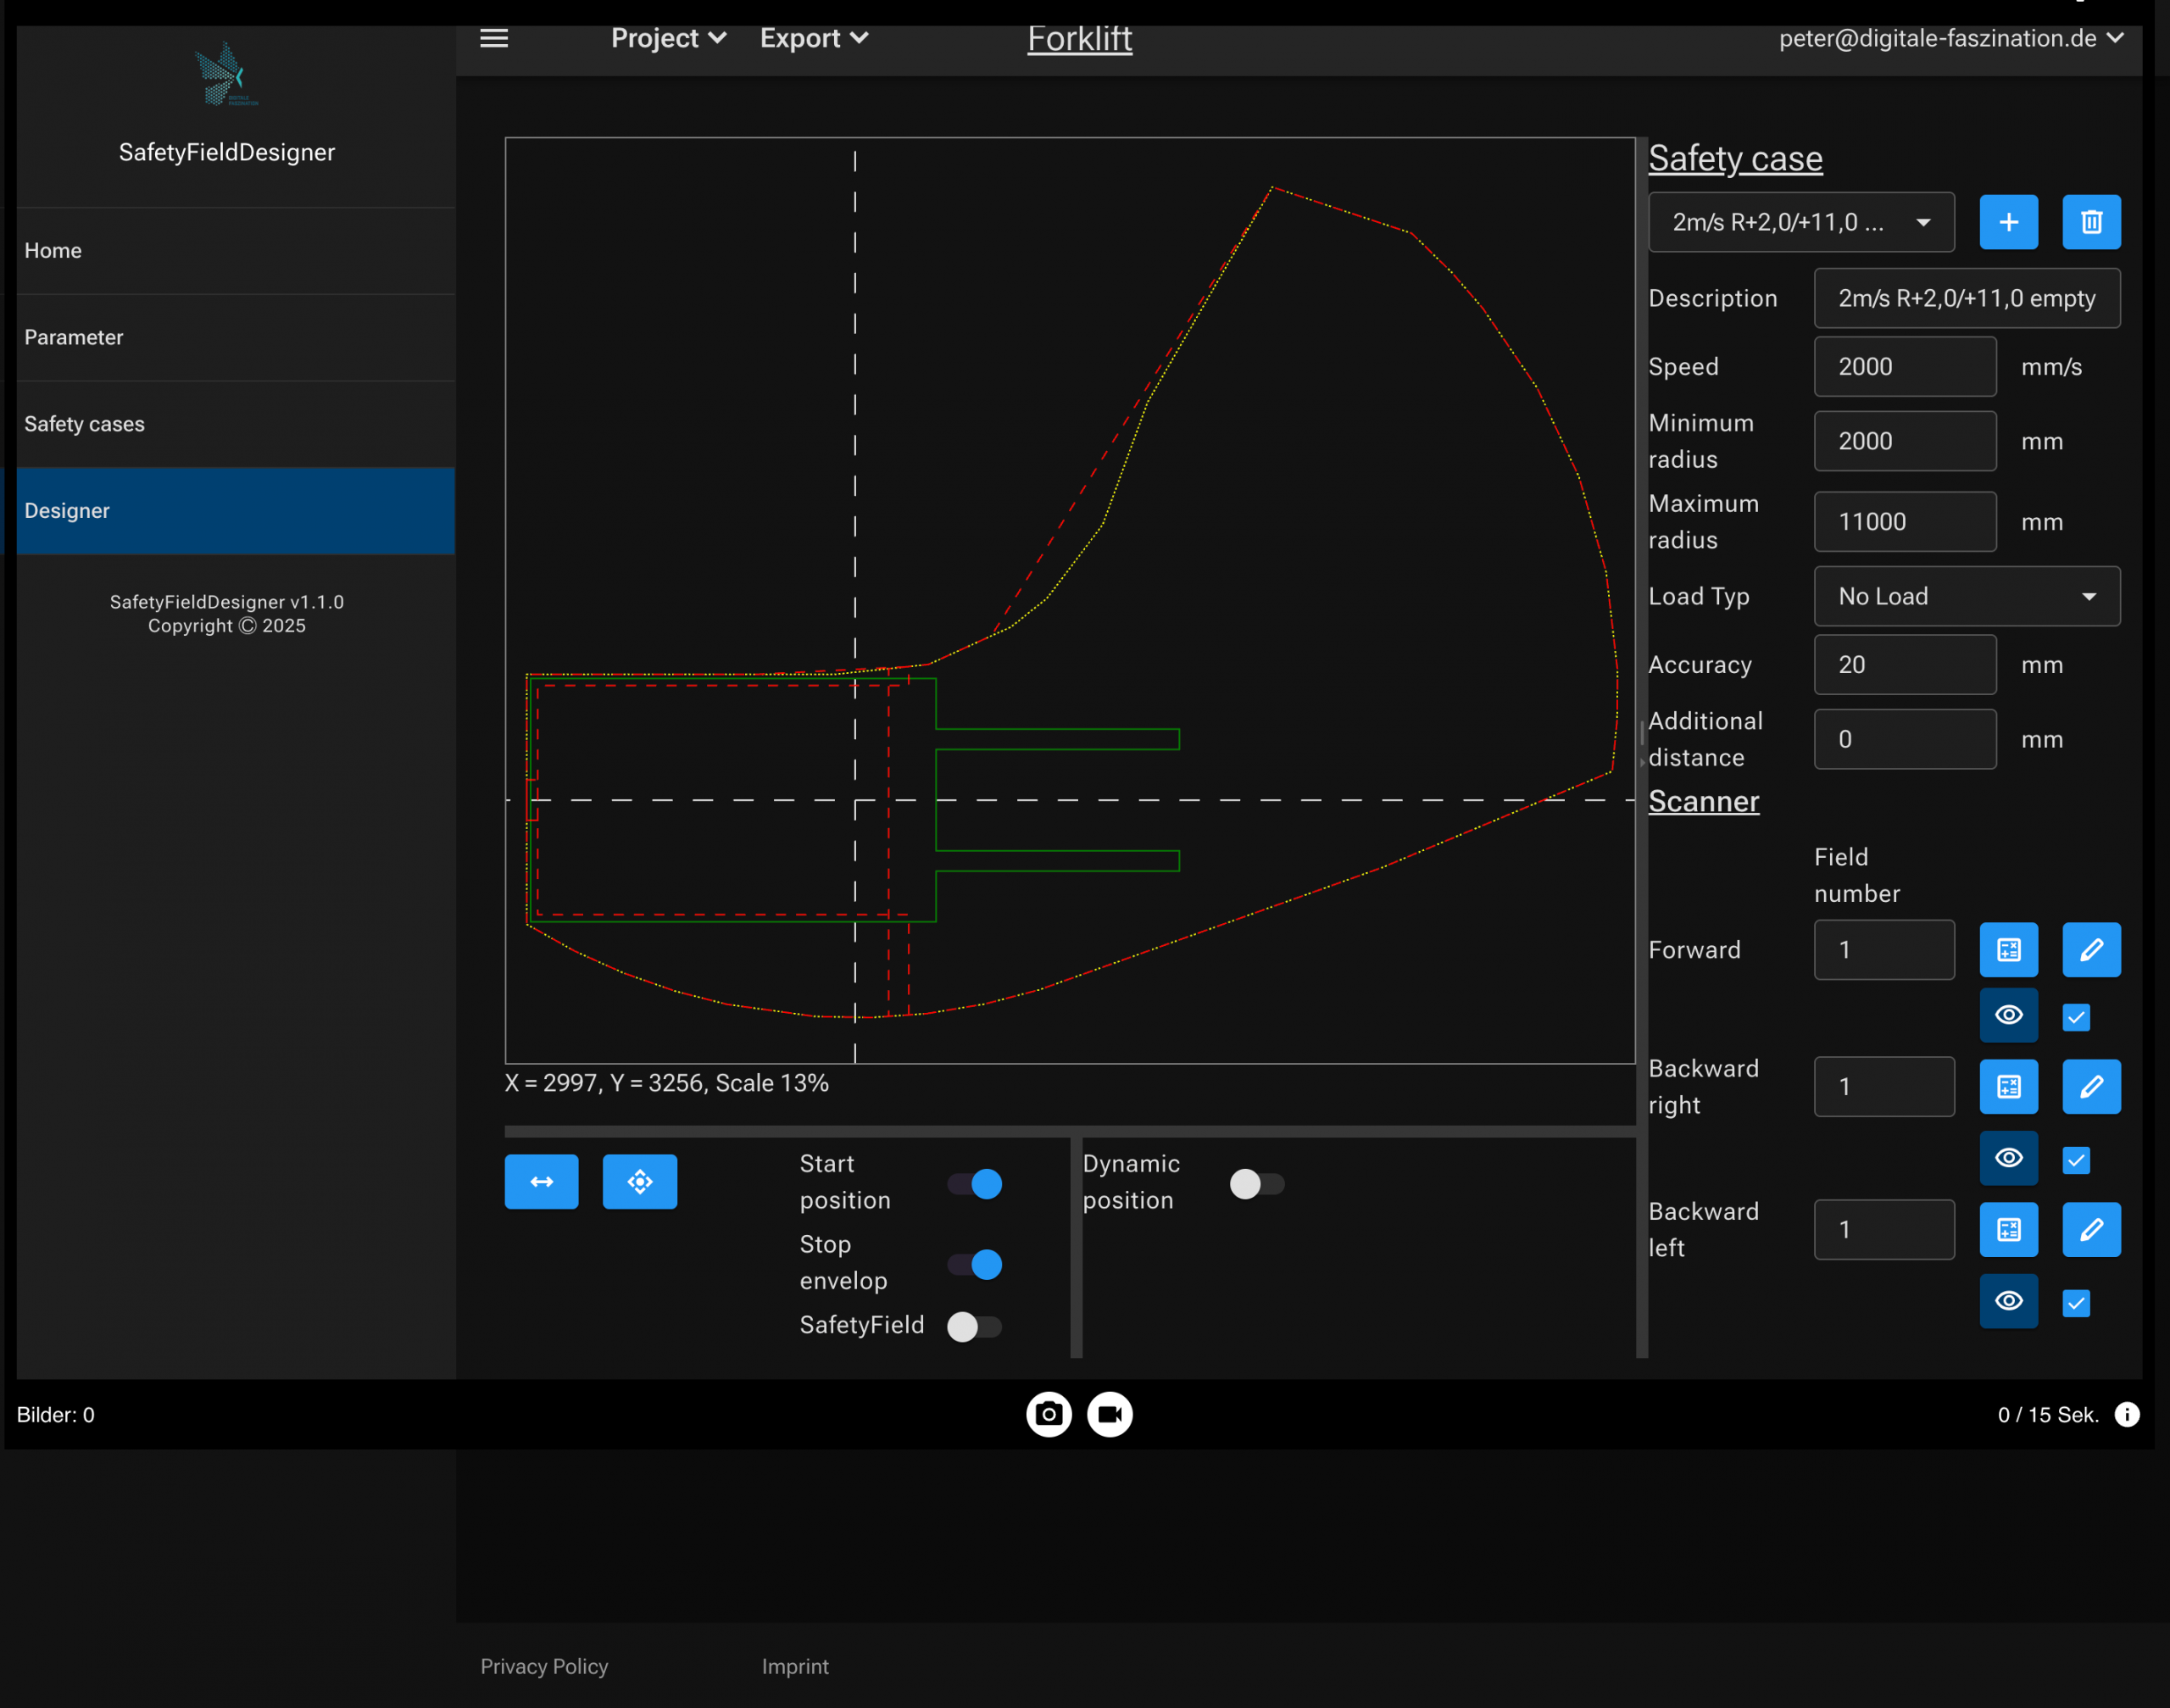2170x1708 pixels.
Task: Add a new safety case with plus button
Action: pyautogui.click(x=2008, y=222)
